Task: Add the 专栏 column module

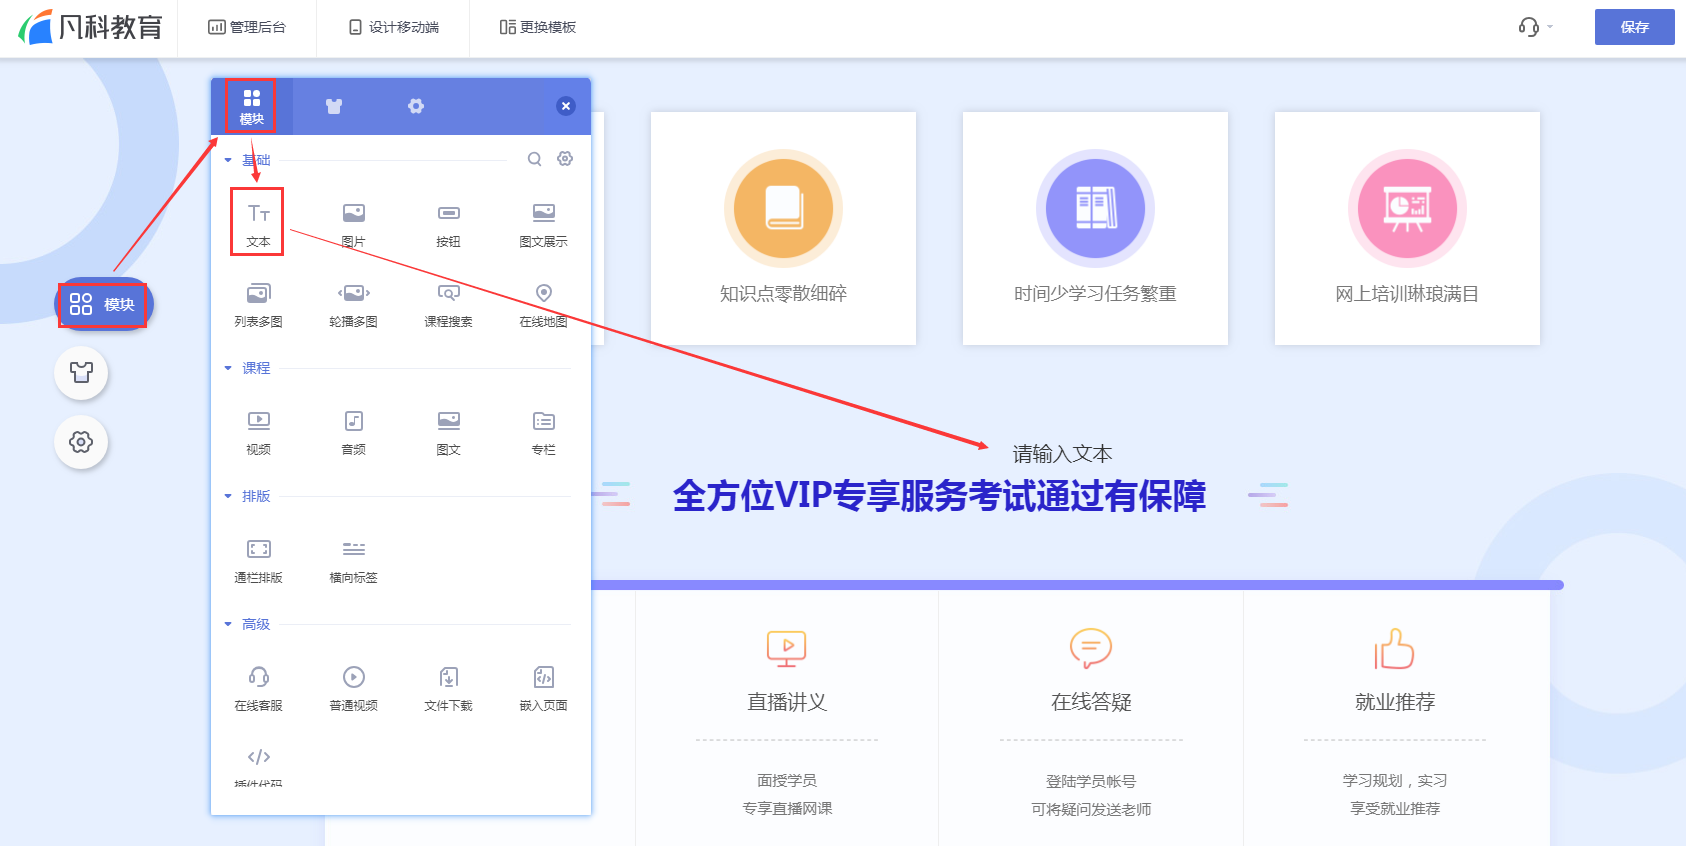Action: click(543, 432)
